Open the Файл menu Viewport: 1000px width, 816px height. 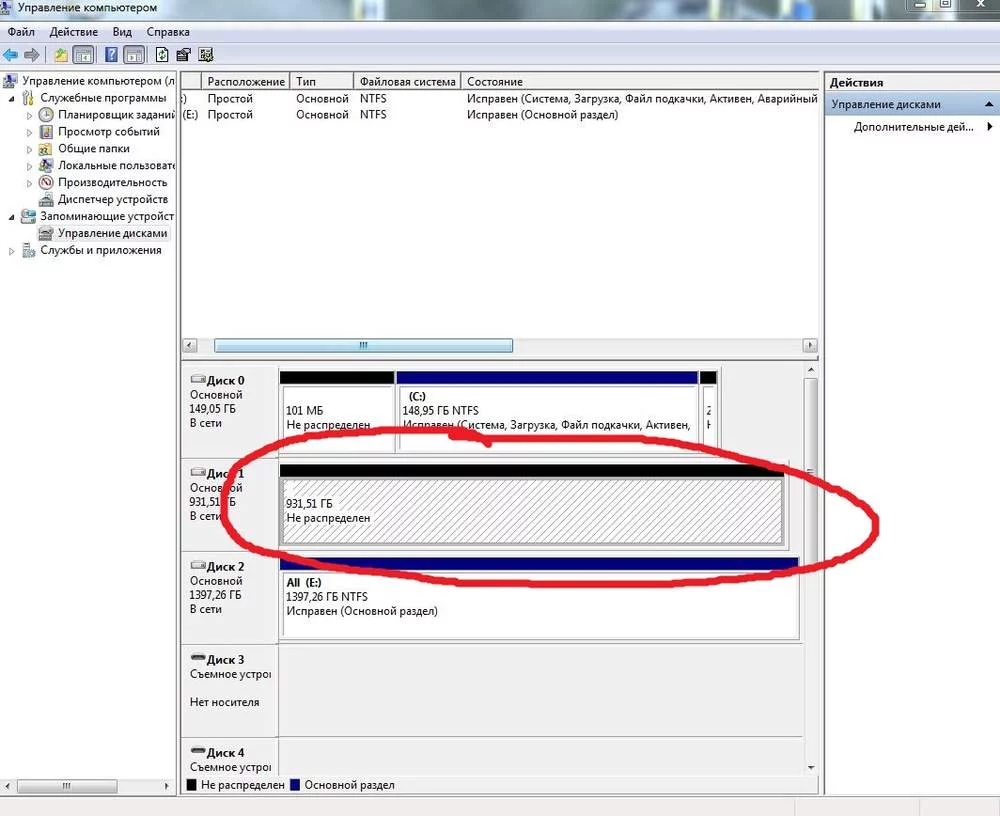(x=20, y=32)
